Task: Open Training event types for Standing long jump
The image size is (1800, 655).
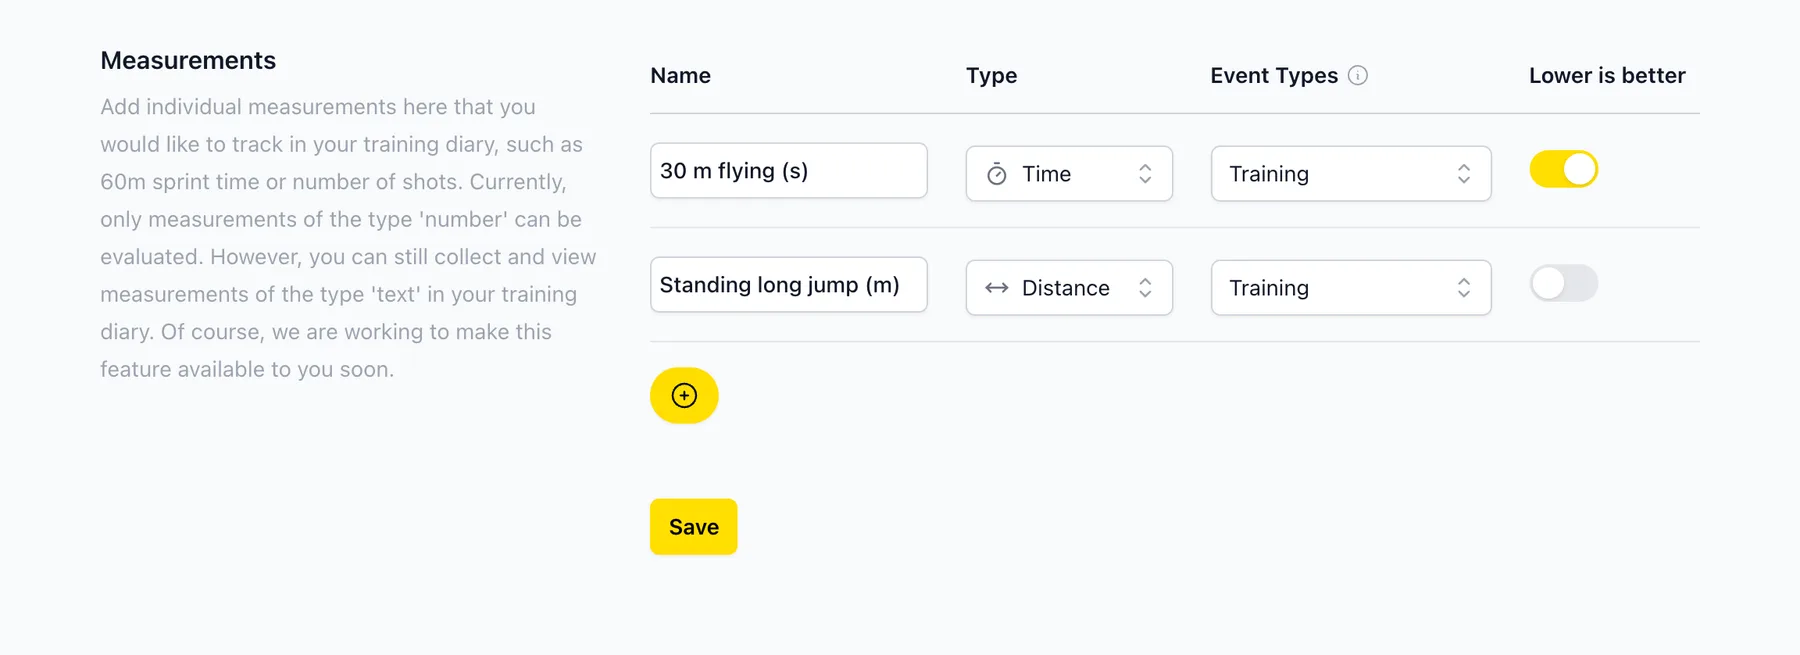Action: click(1351, 288)
